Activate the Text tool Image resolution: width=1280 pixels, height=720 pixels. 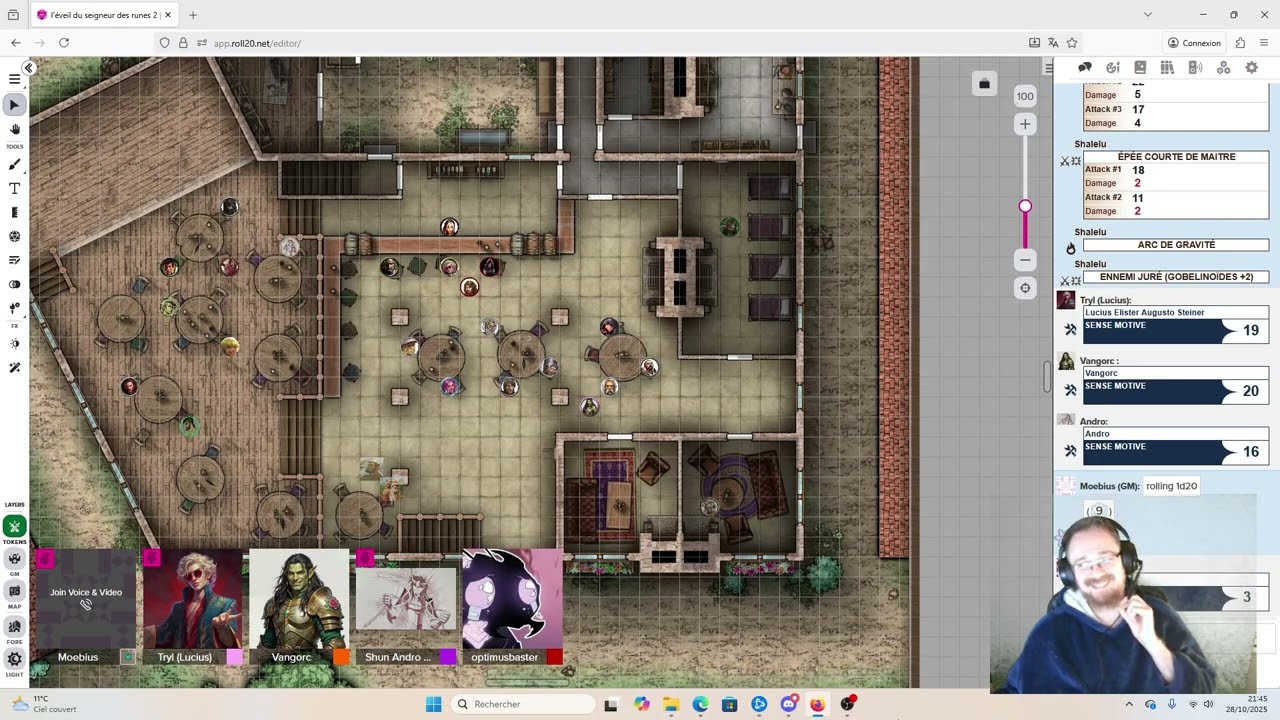tap(15, 189)
